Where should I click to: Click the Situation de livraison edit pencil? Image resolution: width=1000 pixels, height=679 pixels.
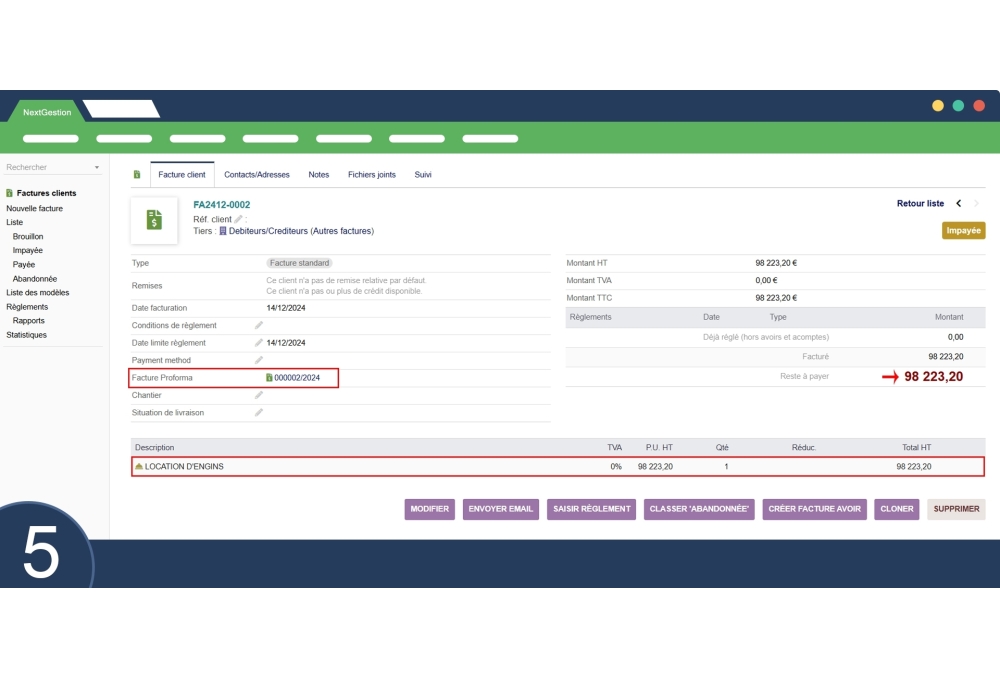pyautogui.click(x=258, y=412)
